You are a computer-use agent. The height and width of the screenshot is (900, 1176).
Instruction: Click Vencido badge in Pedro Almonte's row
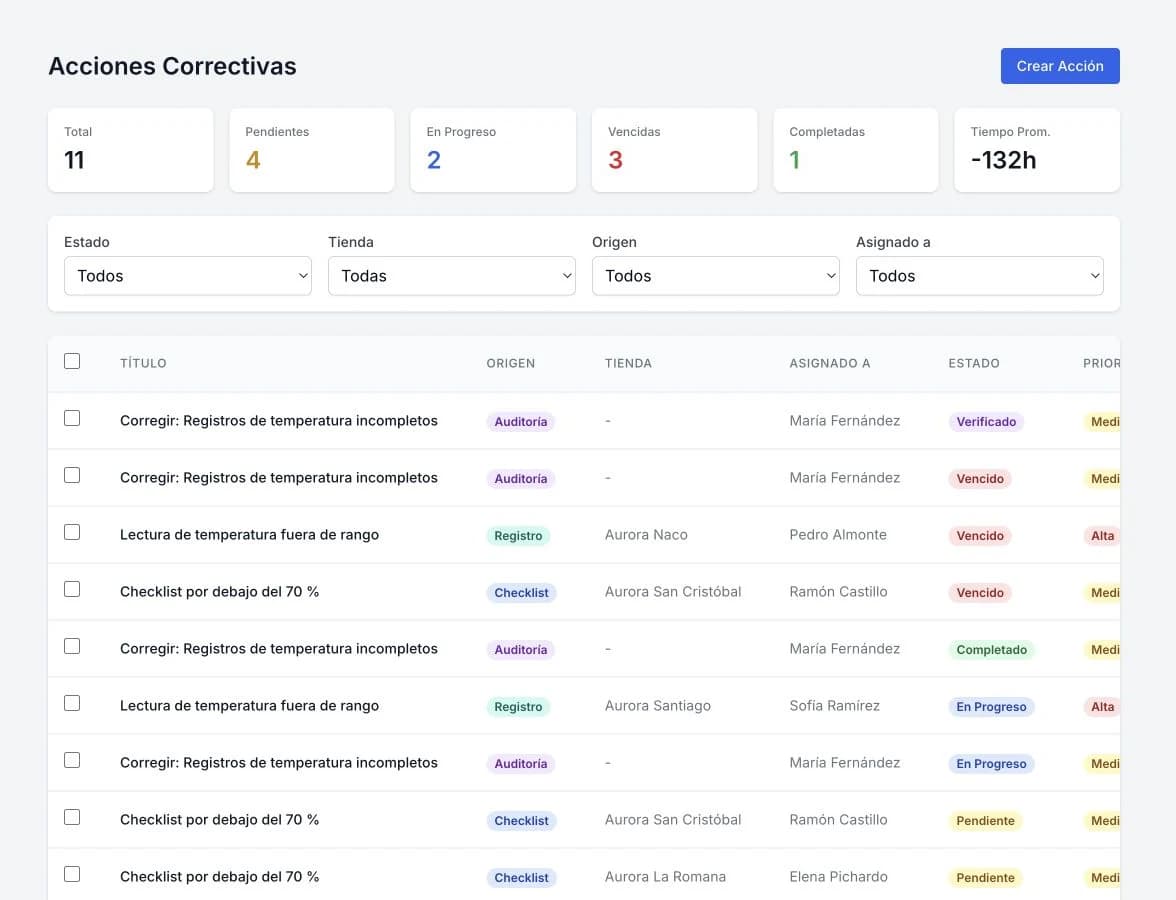980,536
